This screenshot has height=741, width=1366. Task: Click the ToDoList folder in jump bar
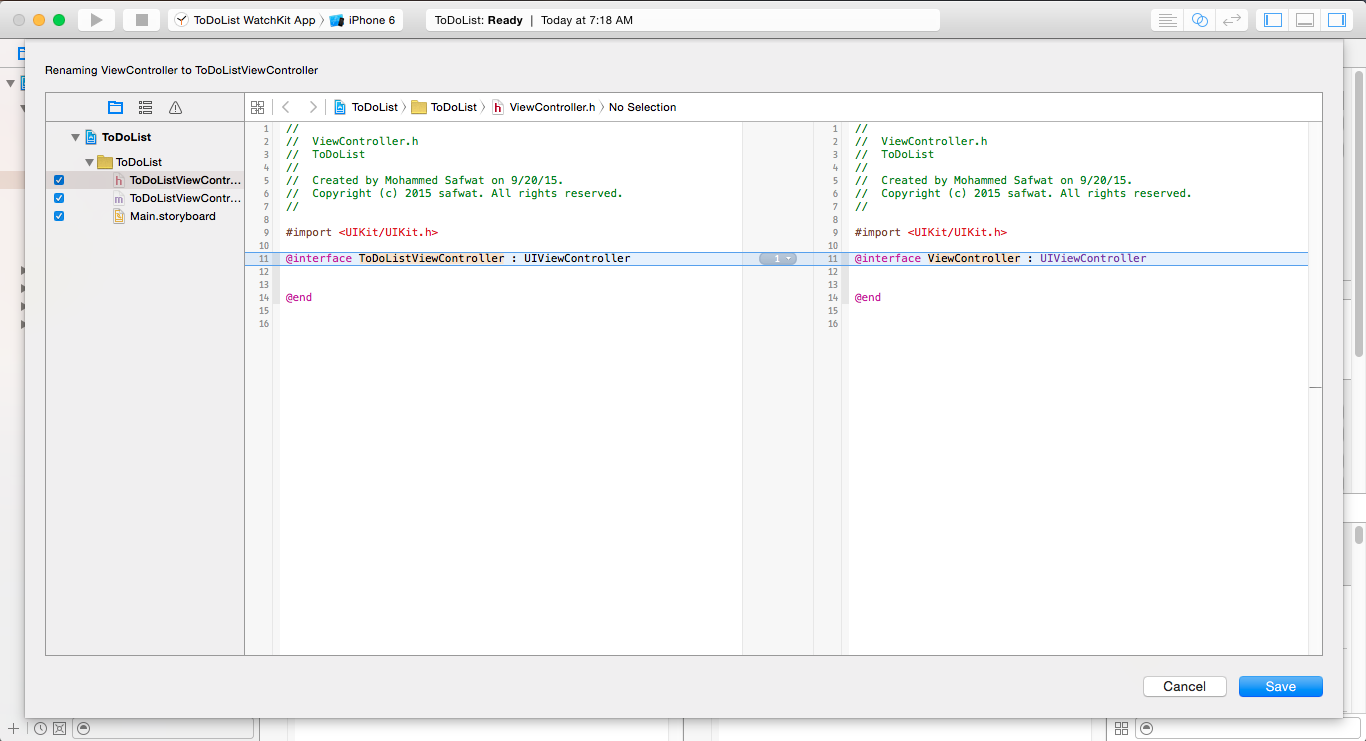[444, 107]
